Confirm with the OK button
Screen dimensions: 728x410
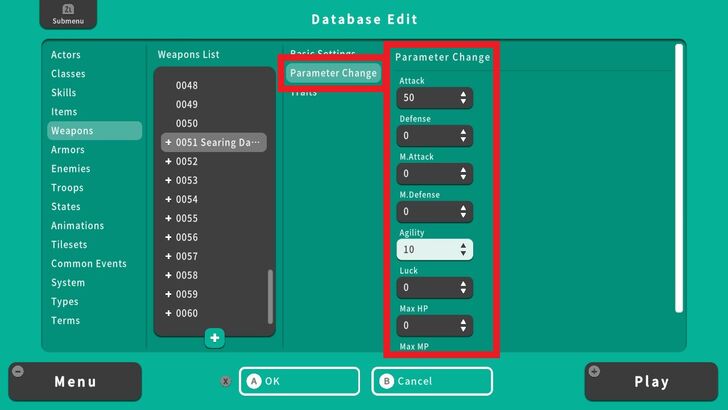[x=299, y=381]
